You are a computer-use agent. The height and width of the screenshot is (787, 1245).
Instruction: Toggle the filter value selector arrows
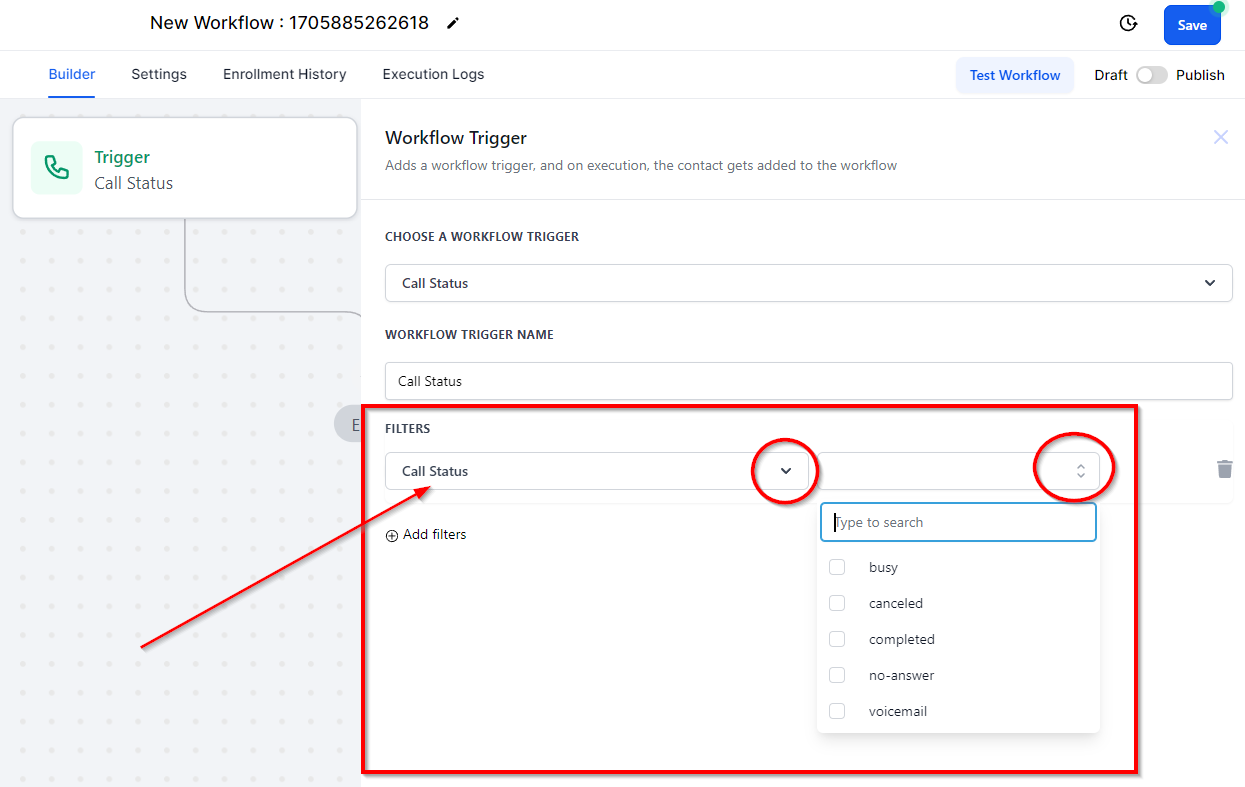(1080, 471)
